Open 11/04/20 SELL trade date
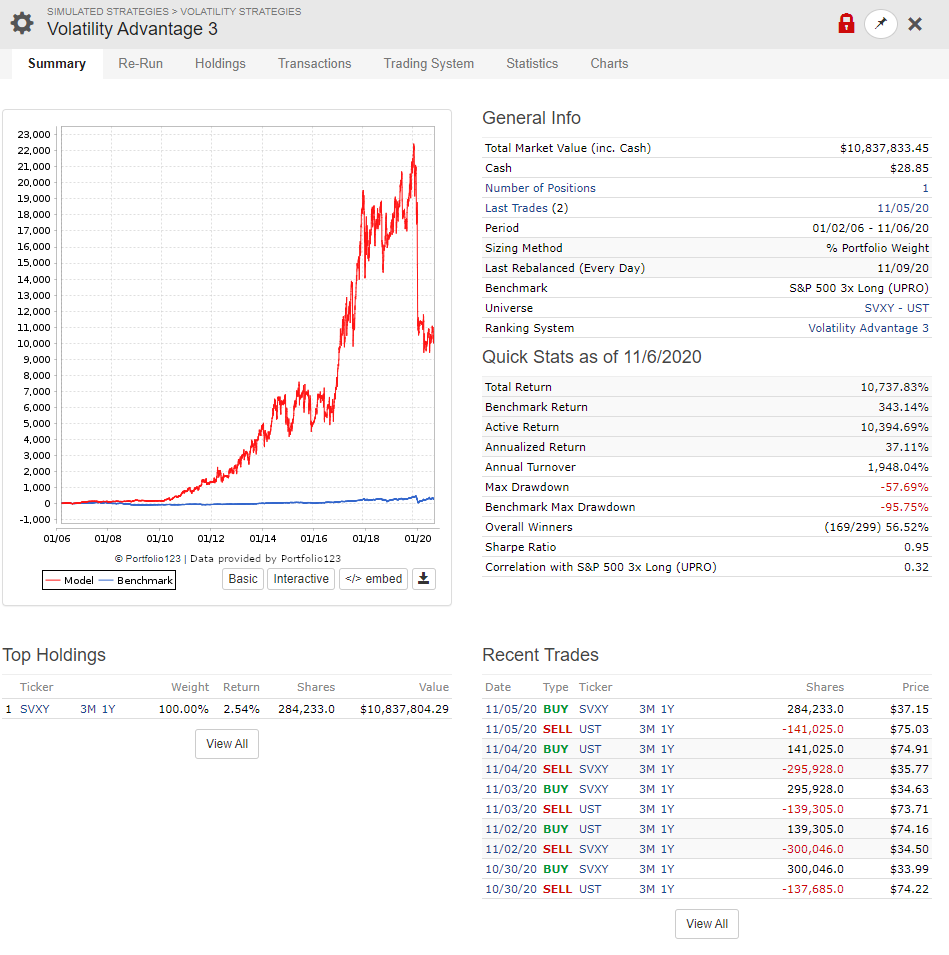This screenshot has height=955, width=949. coord(511,769)
